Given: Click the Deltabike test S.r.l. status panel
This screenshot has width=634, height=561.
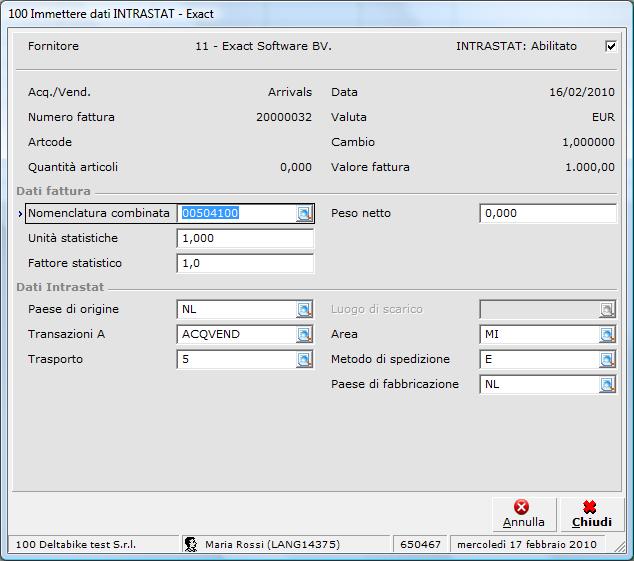Looking at the screenshot, I should pos(90,545).
